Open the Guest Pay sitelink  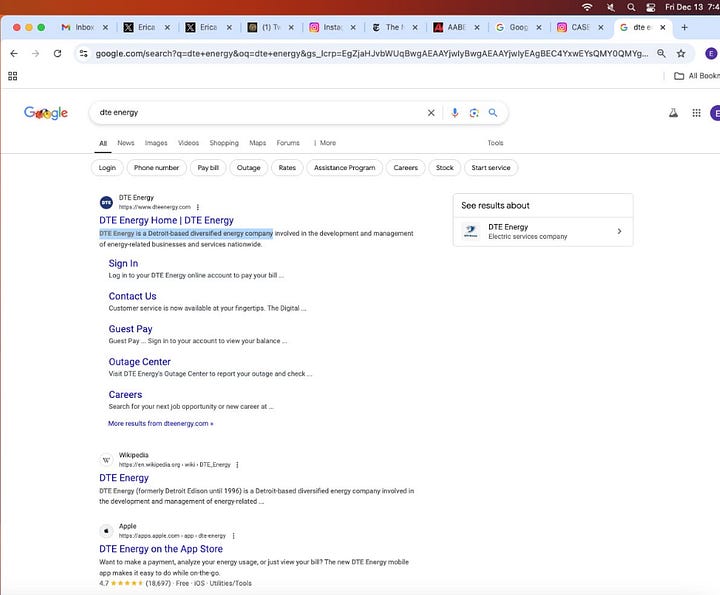(130, 329)
